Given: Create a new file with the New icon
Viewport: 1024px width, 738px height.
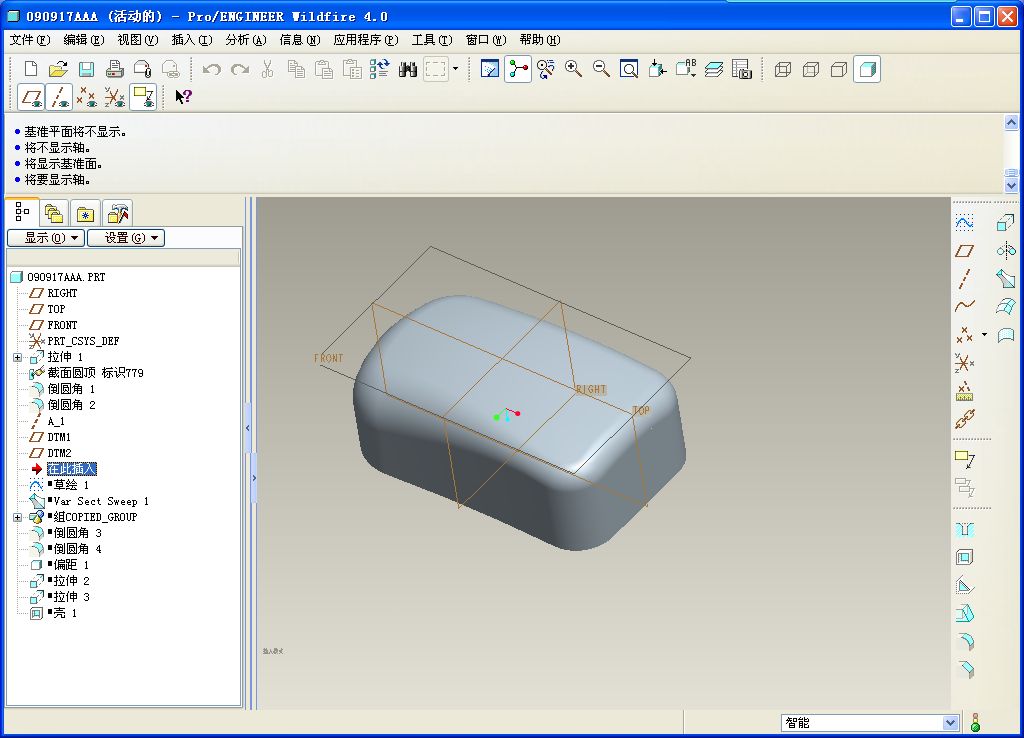Looking at the screenshot, I should coord(31,69).
